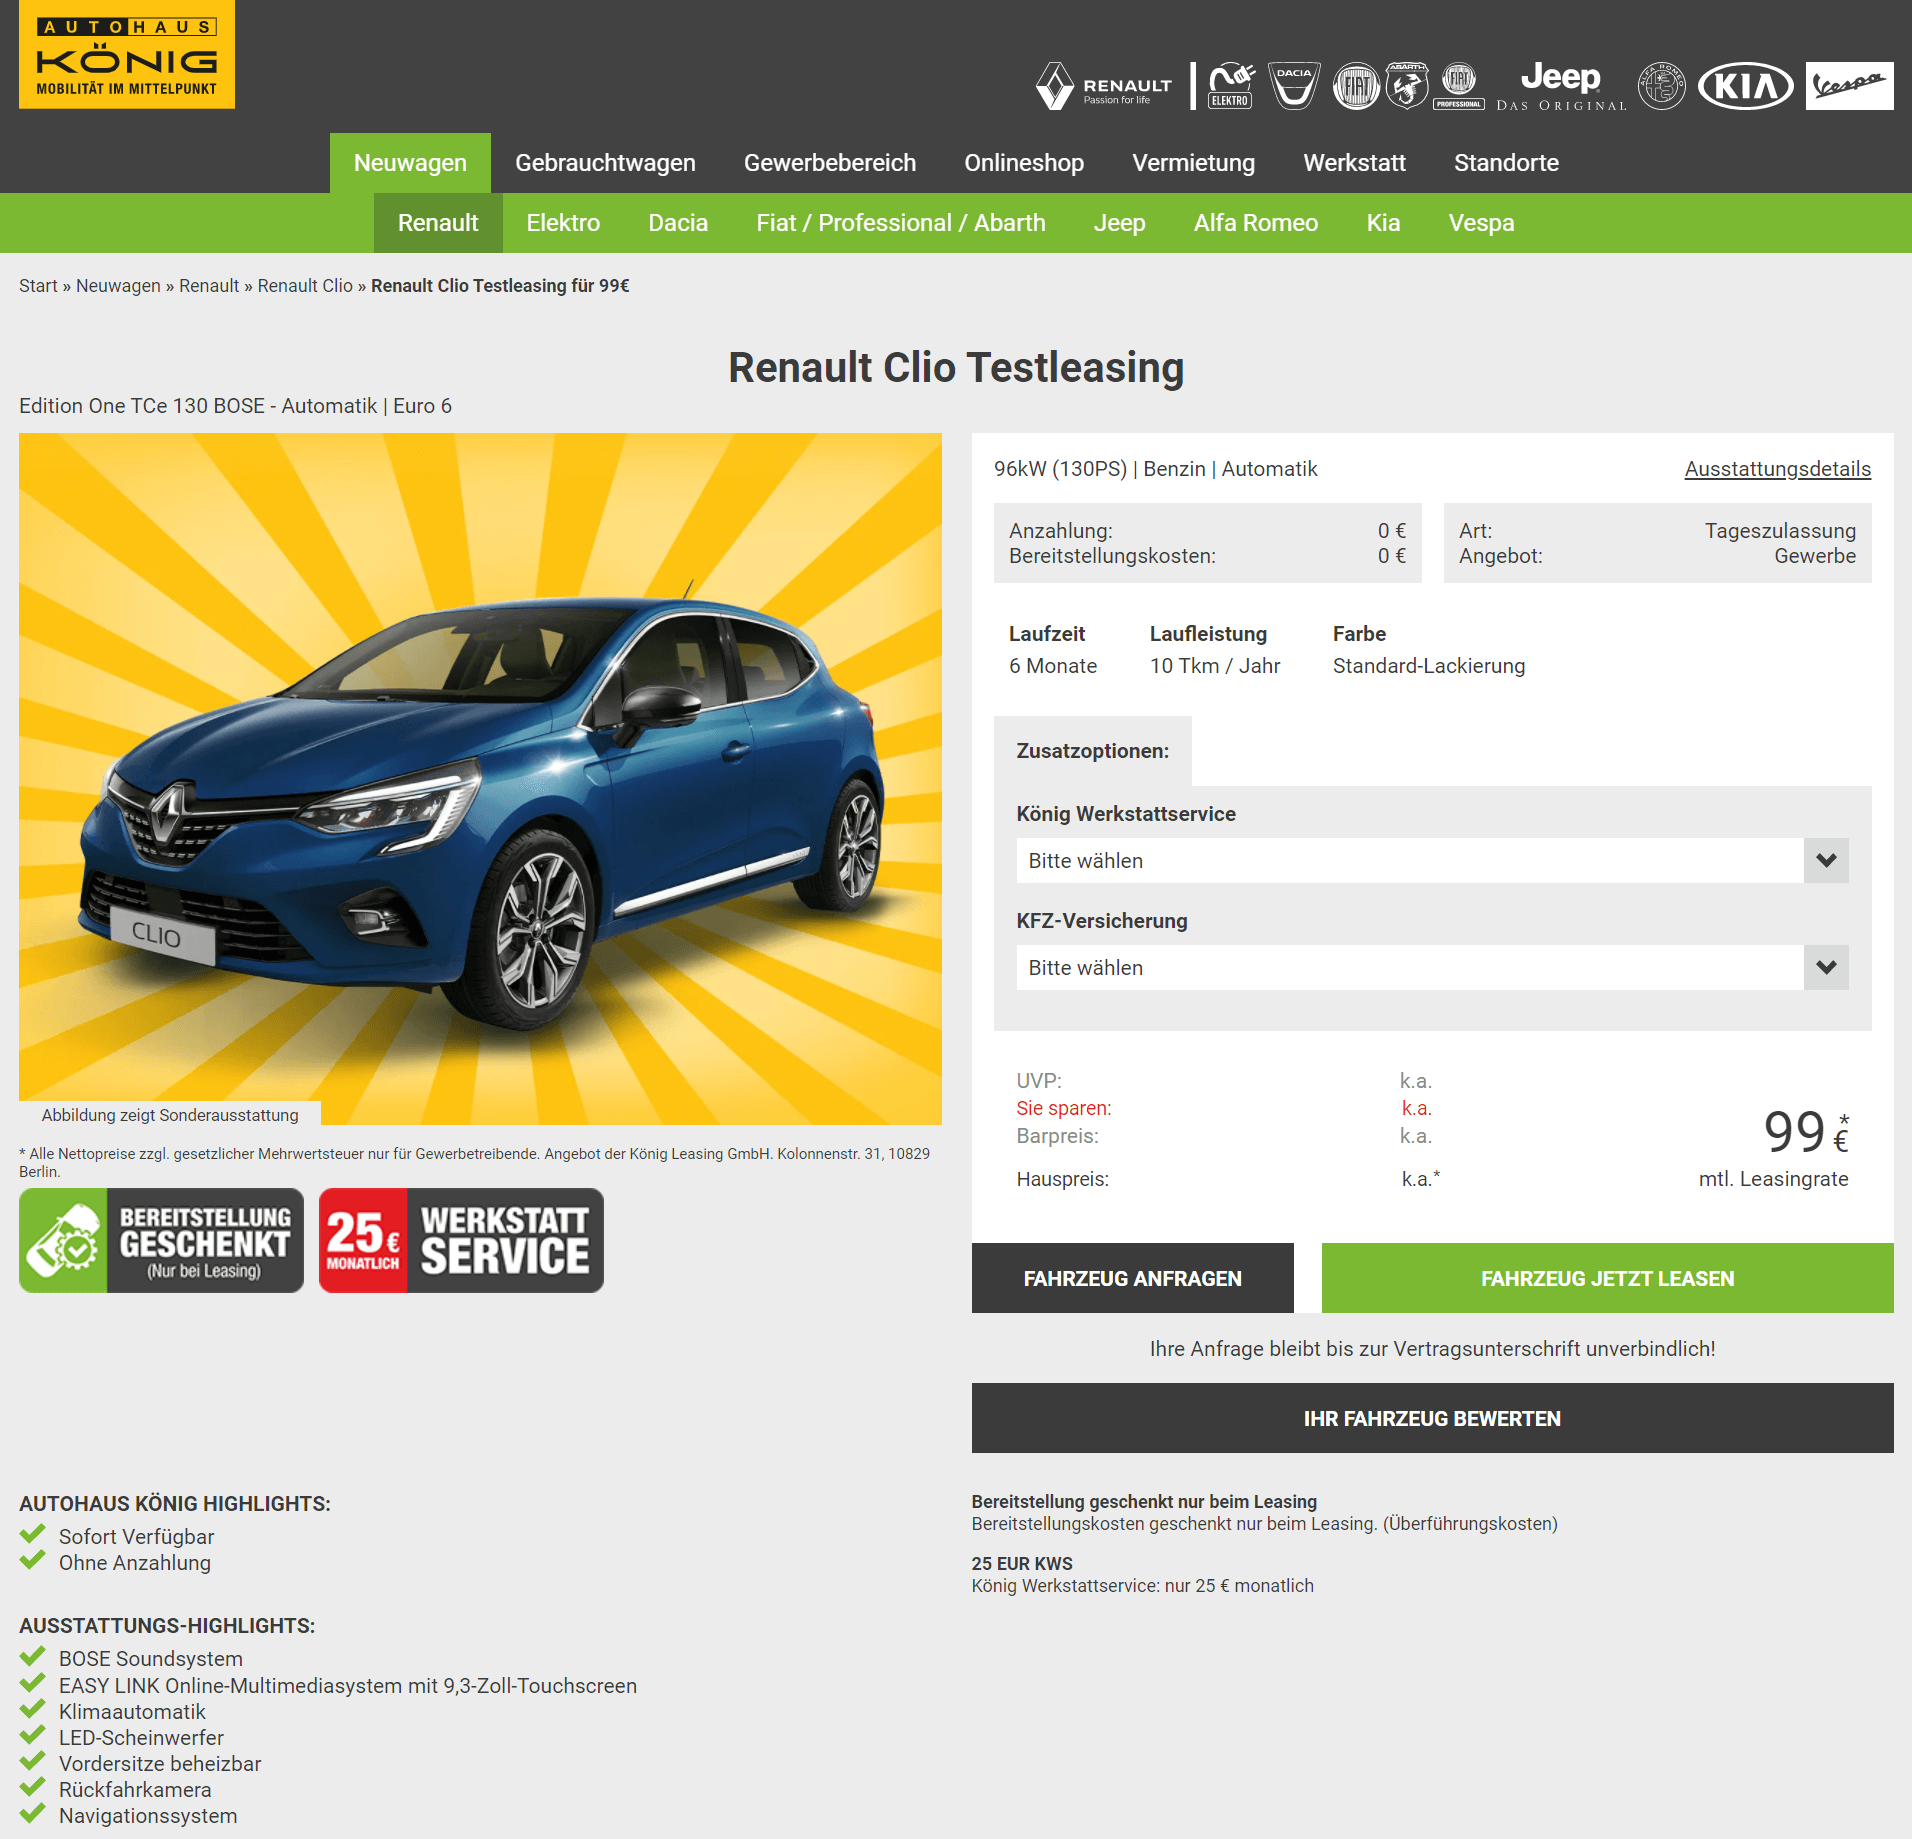Click the Fahrzeug anfragen button
This screenshot has height=1839, width=1912.
[1132, 1278]
